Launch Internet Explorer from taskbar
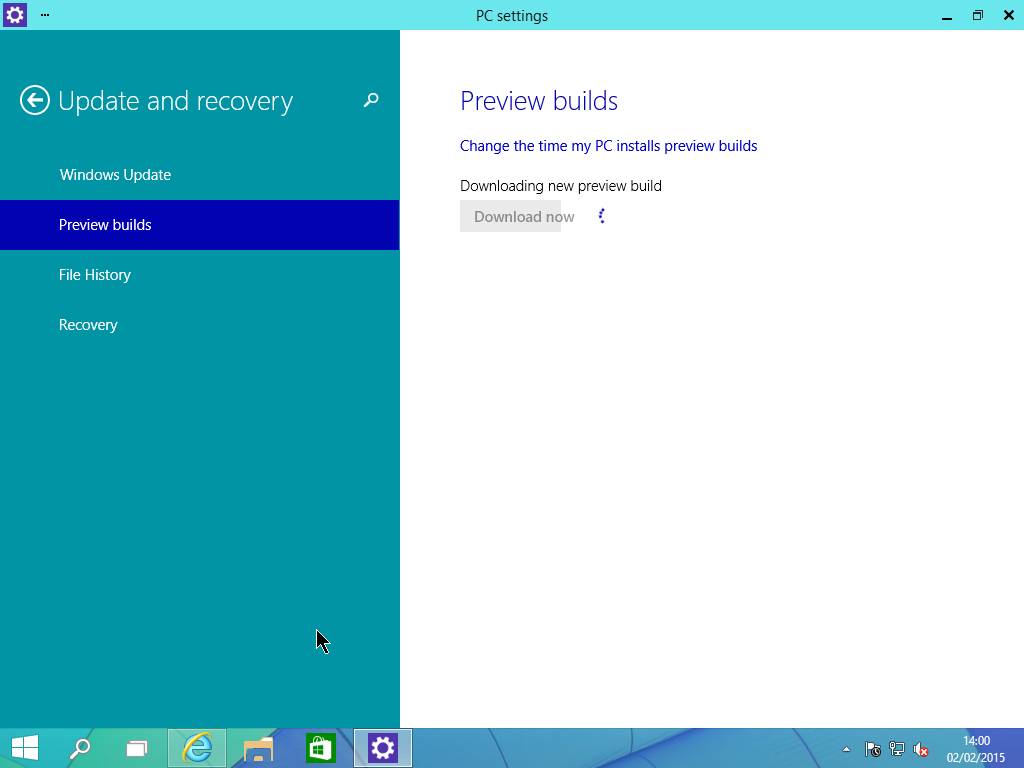The width and height of the screenshot is (1024, 768). click(x=197, y=748)
